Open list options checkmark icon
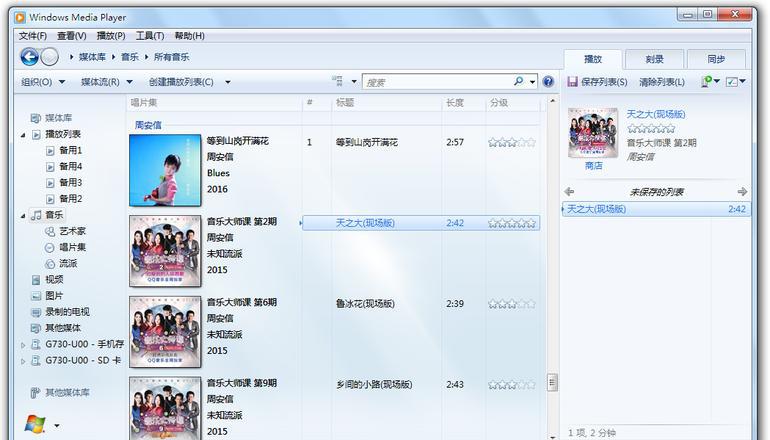This screenshot has height=440, width=770. (732, 82)
